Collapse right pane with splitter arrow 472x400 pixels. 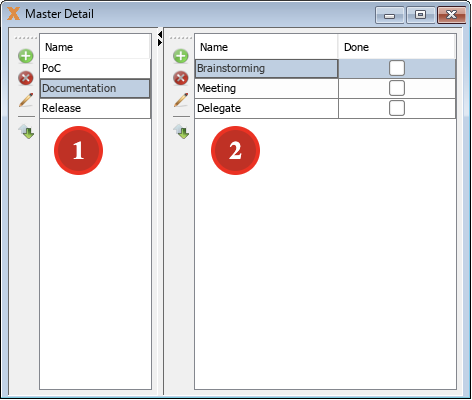tap(160, 42)
